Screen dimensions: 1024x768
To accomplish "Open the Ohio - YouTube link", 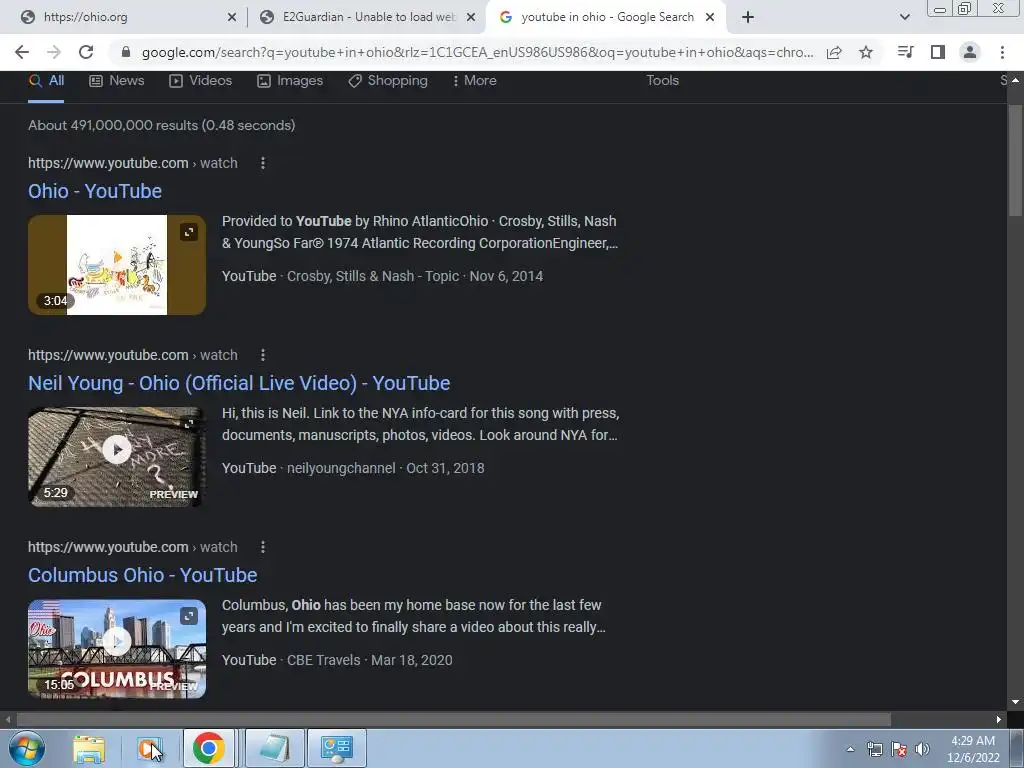I will coord(95,191).
